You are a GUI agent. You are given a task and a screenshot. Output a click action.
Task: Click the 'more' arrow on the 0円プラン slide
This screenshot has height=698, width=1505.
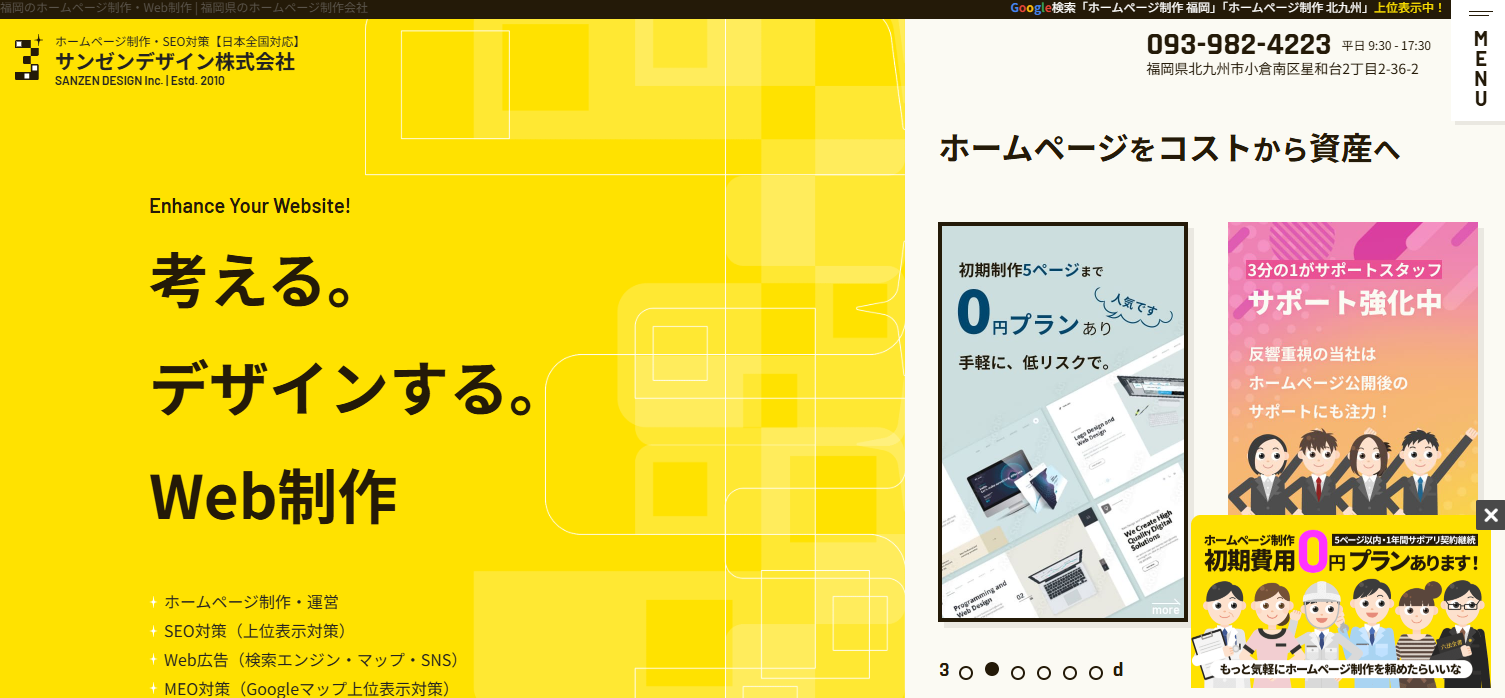coord(1165,606)
